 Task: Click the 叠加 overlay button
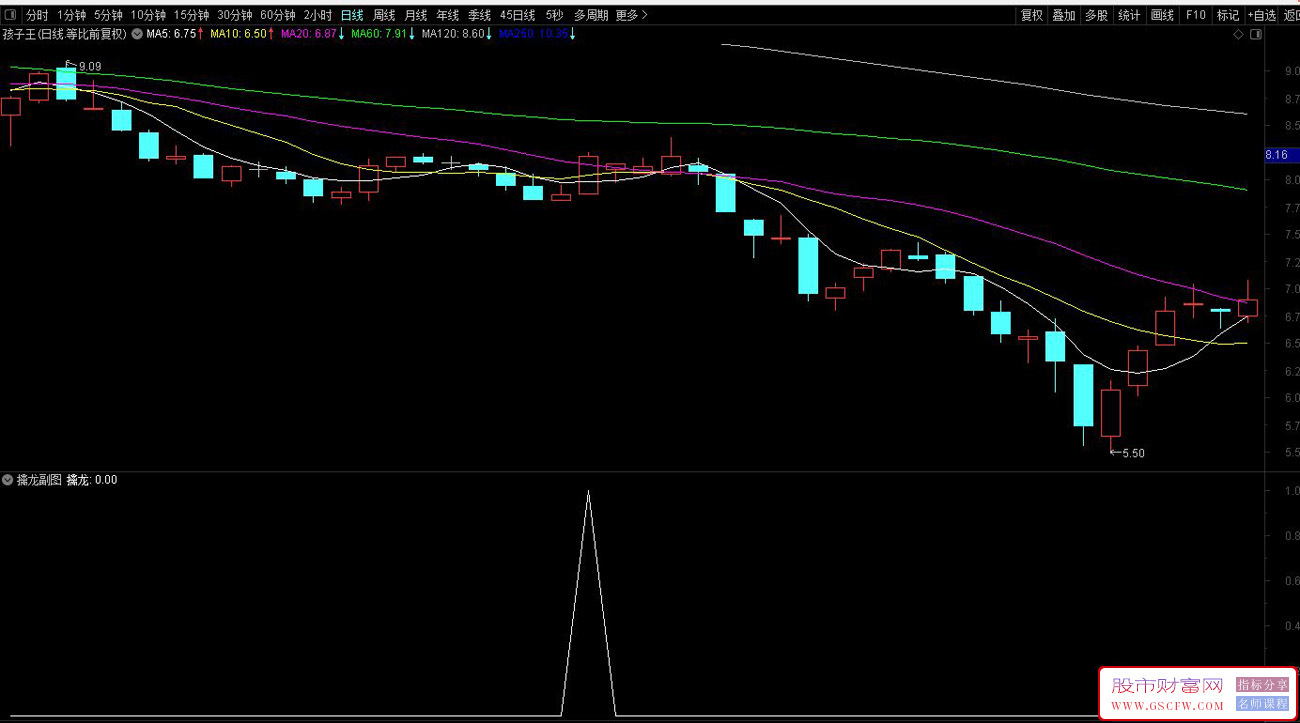point(1064,15)
